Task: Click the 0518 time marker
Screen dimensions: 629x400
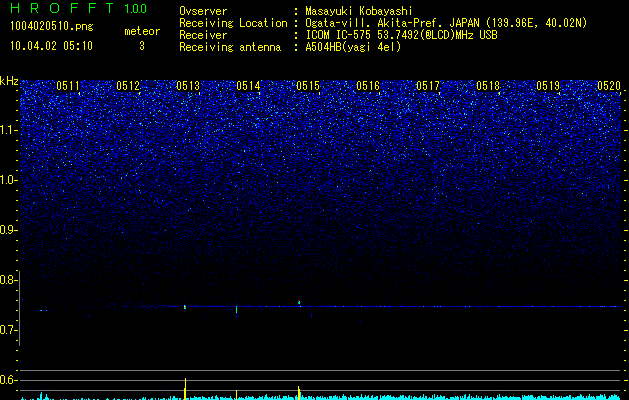Action: pos(488,86)
